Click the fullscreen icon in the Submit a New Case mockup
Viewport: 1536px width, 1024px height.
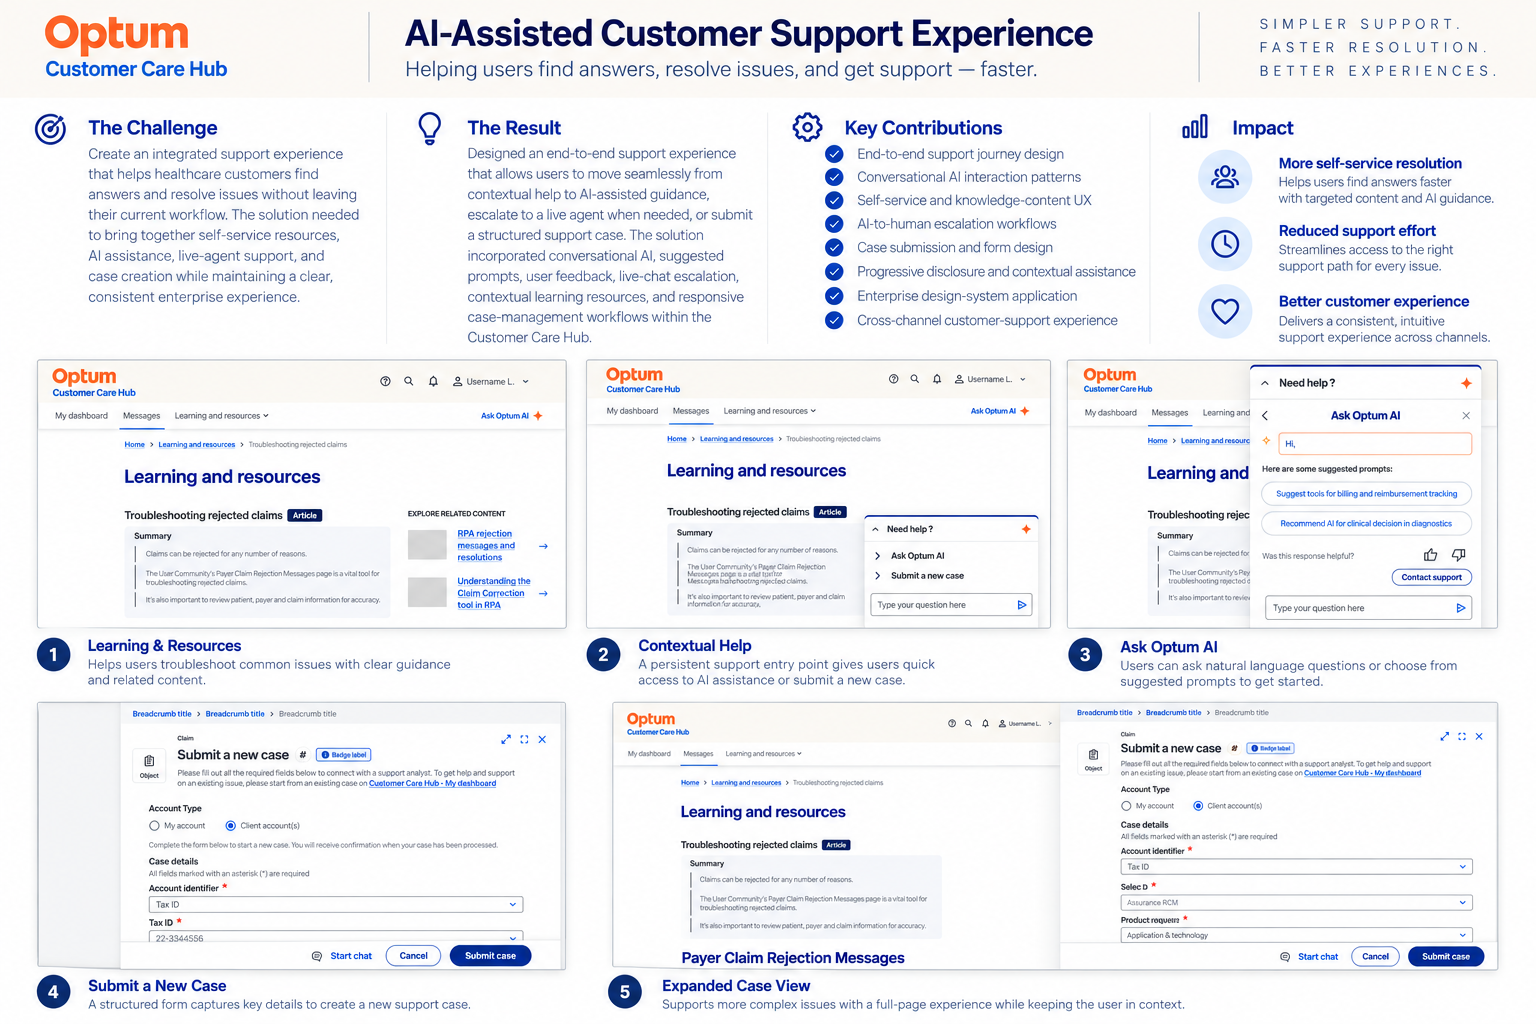pos(524,739)
